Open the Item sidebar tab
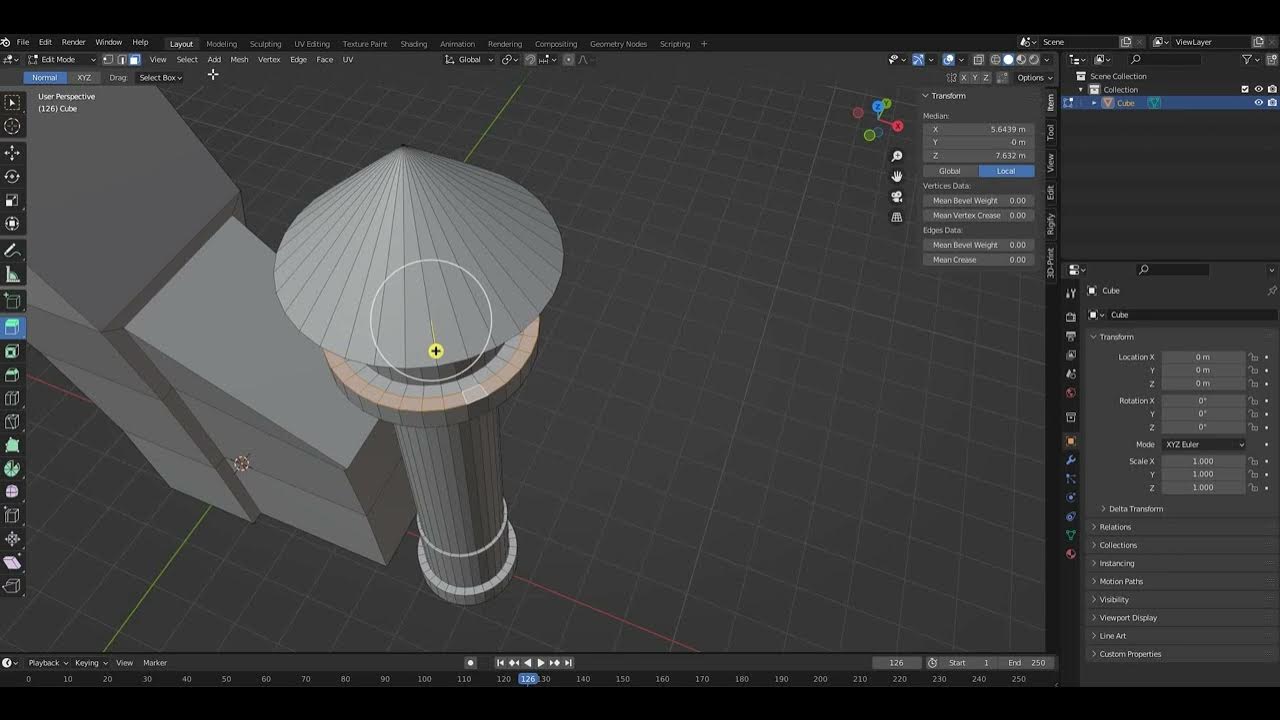Screen dimensions: 1280x720 point(1050,102)
